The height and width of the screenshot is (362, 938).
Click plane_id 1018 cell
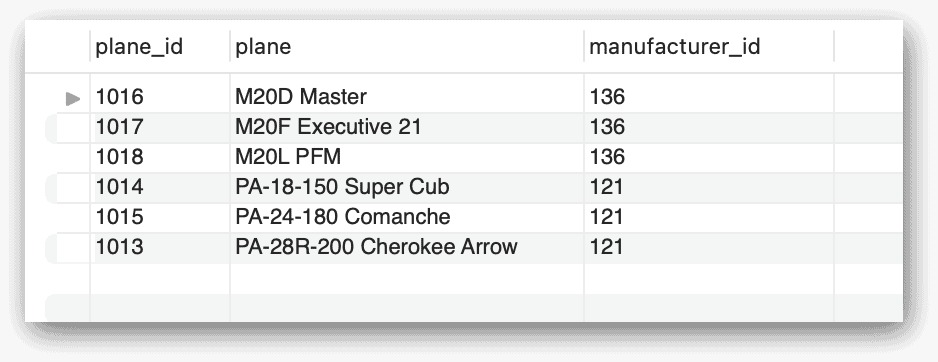(160, 157)
